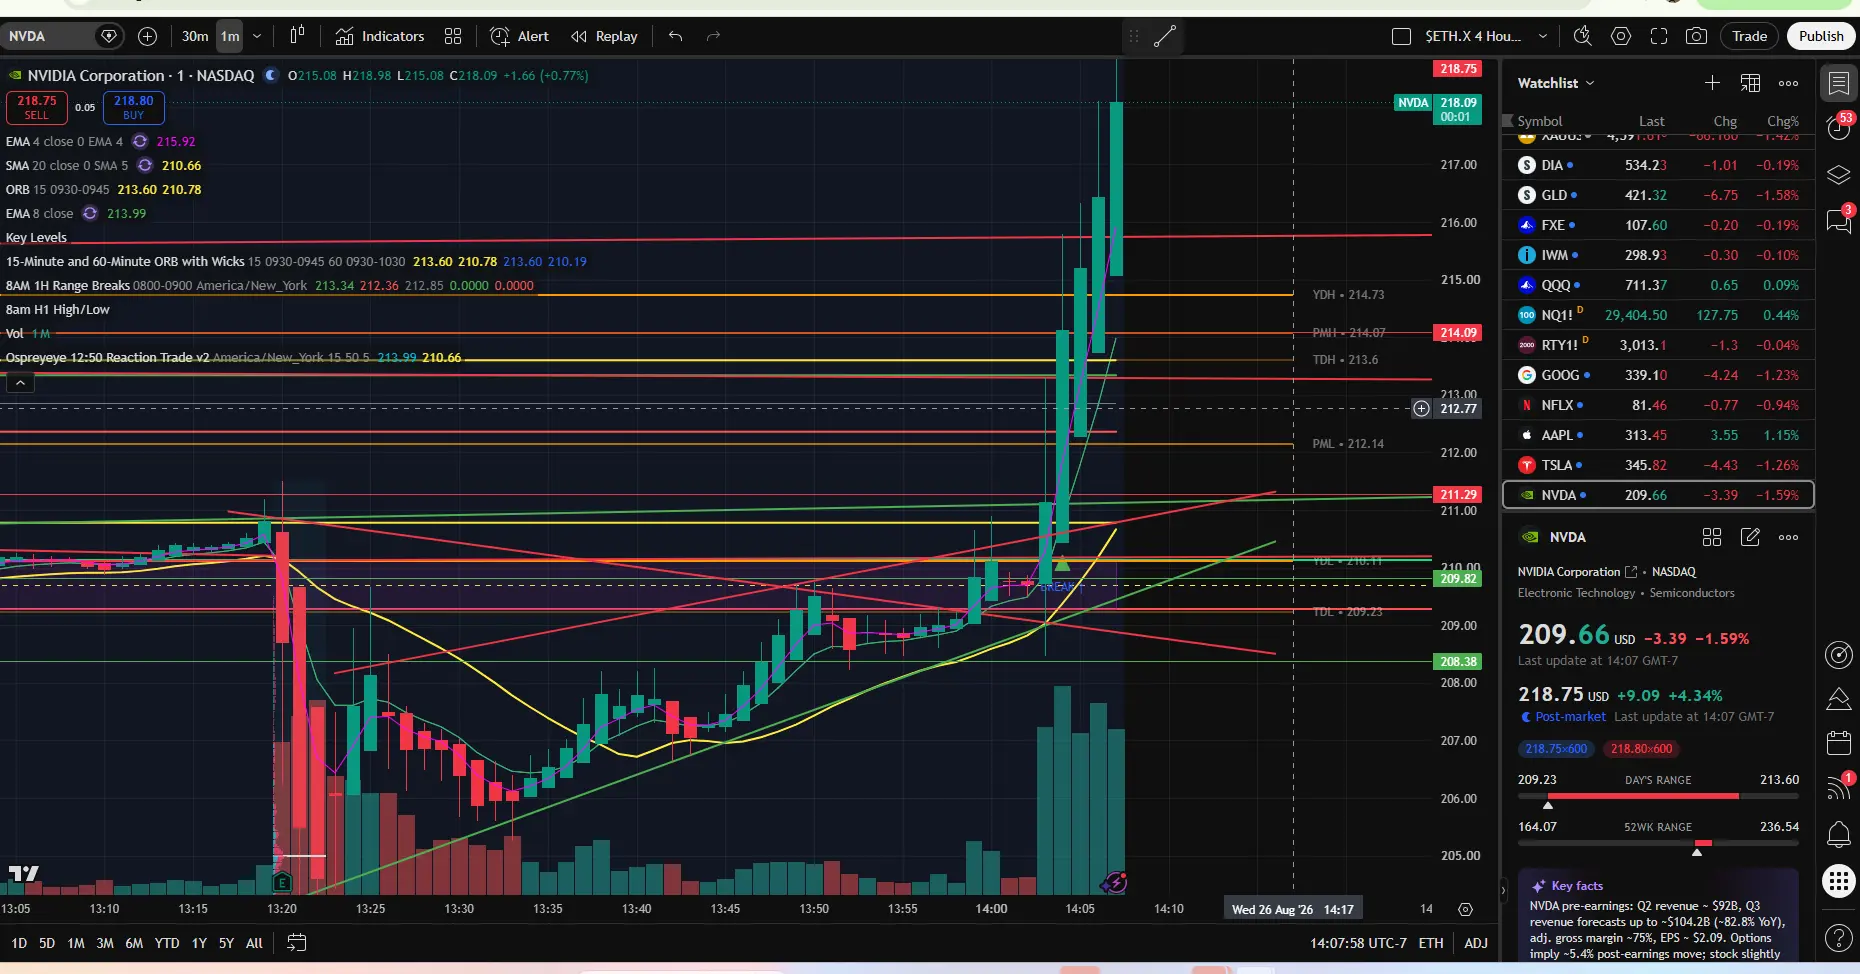Enter fullscreen mode on the chart
Screen dimensions: 1860x974
pos(1659,36)
